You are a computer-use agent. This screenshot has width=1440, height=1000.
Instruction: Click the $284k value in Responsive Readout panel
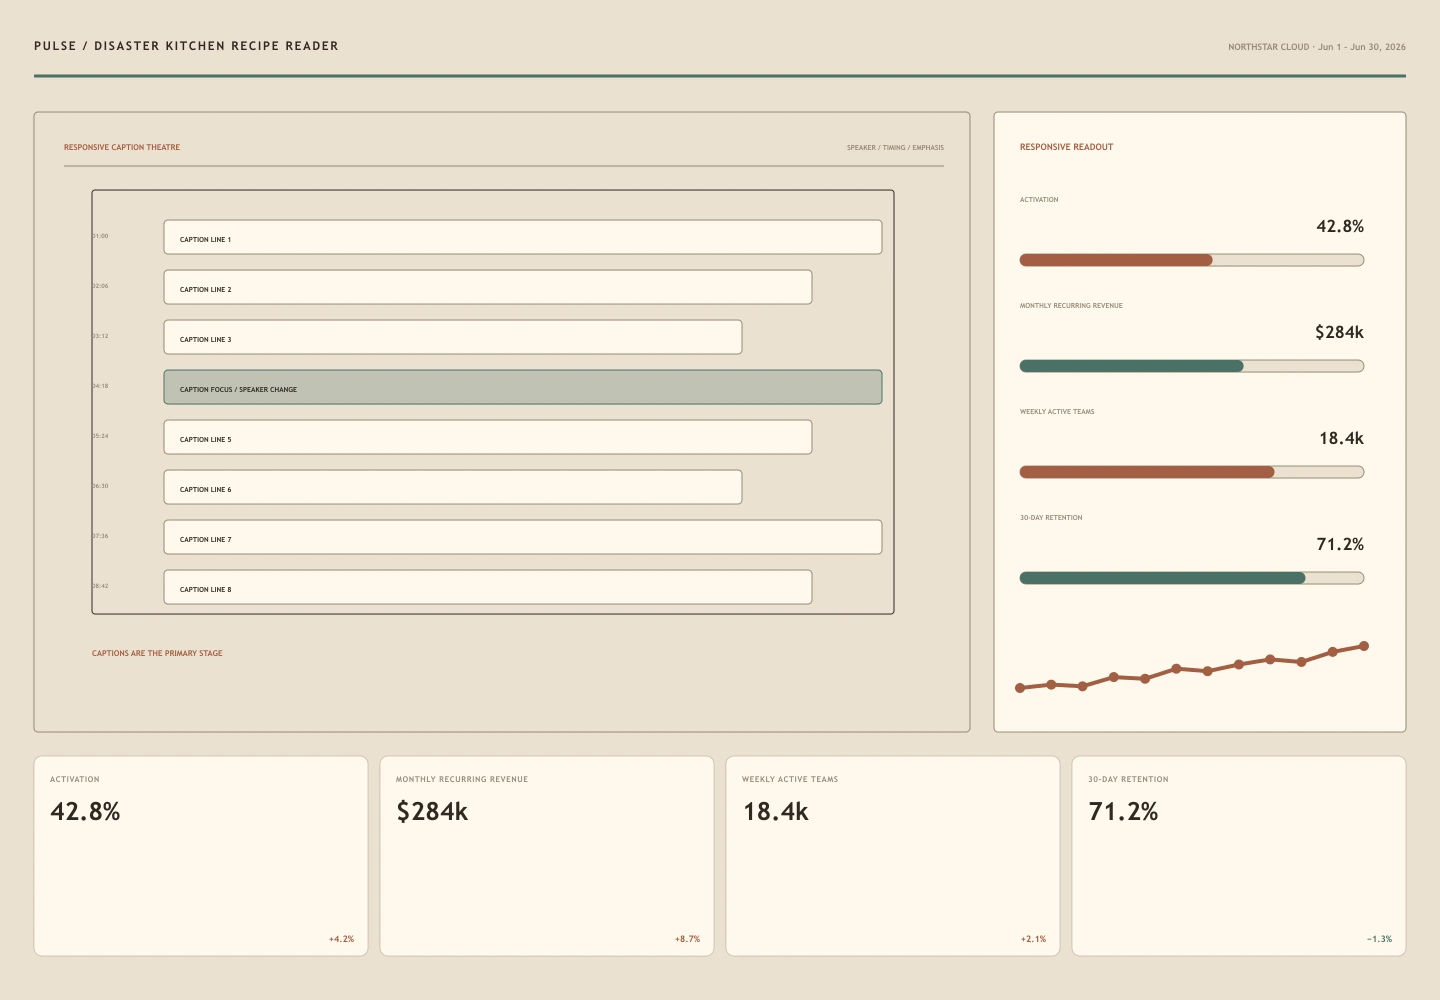pos(1339,332)
